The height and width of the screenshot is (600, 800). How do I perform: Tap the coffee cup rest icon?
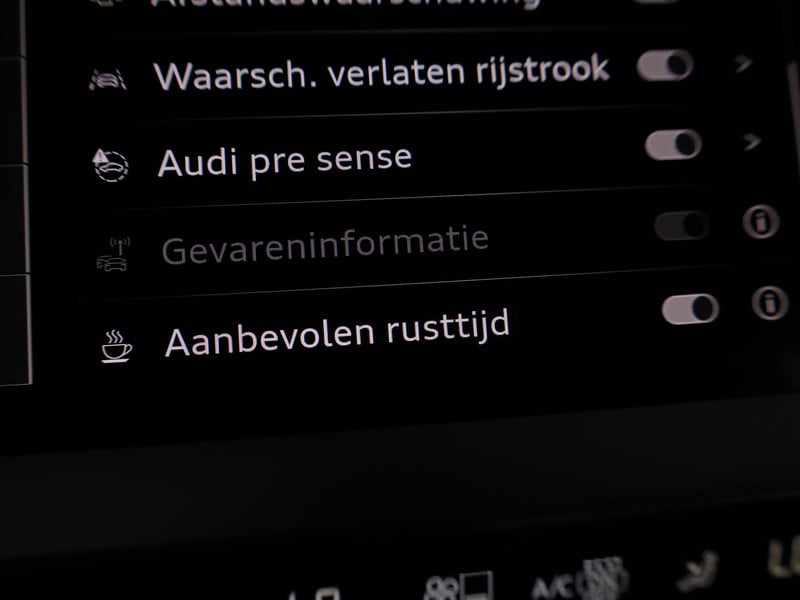[116, 346]
